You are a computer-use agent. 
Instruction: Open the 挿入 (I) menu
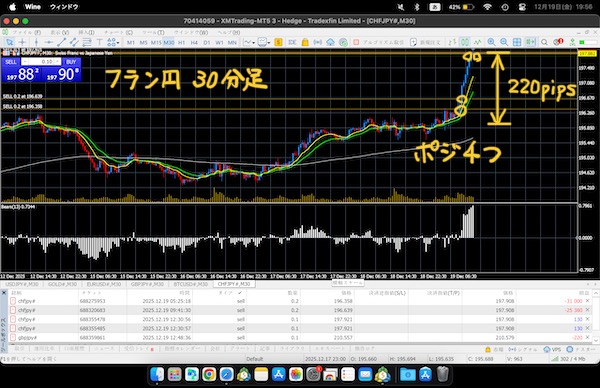coord(86,33)
